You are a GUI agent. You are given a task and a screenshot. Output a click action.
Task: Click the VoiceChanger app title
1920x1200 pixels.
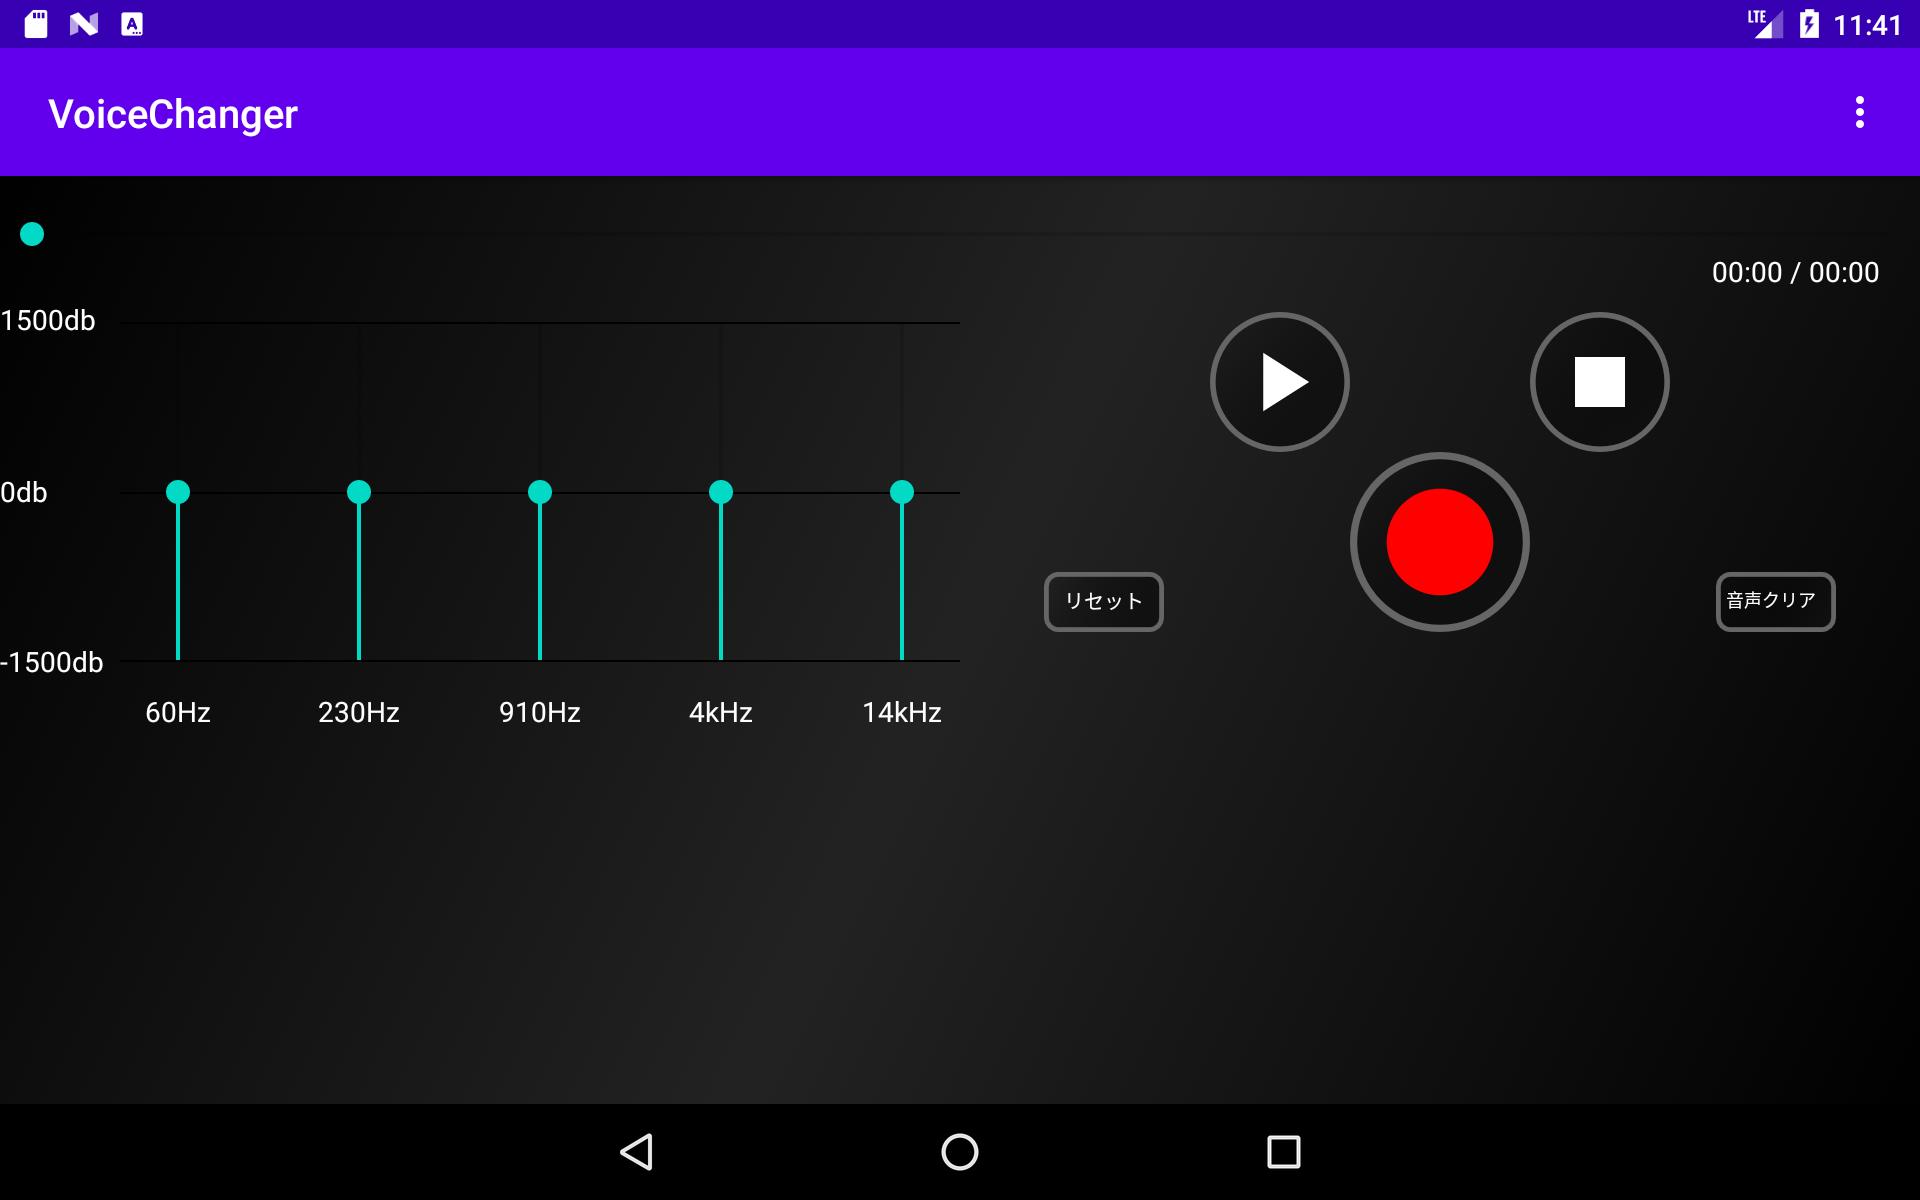pyautogui.click(x=173, y=114)
